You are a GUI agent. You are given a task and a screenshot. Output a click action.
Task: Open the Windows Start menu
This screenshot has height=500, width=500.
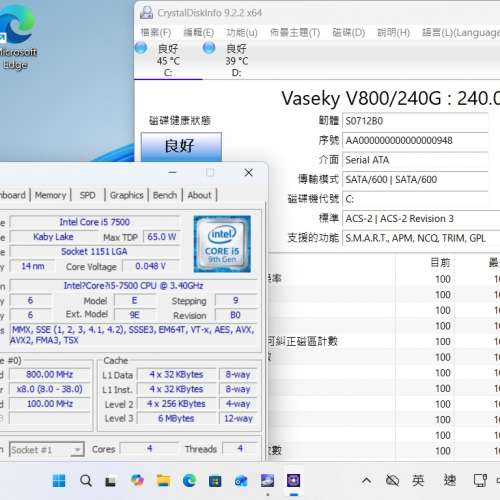[59, 480]
